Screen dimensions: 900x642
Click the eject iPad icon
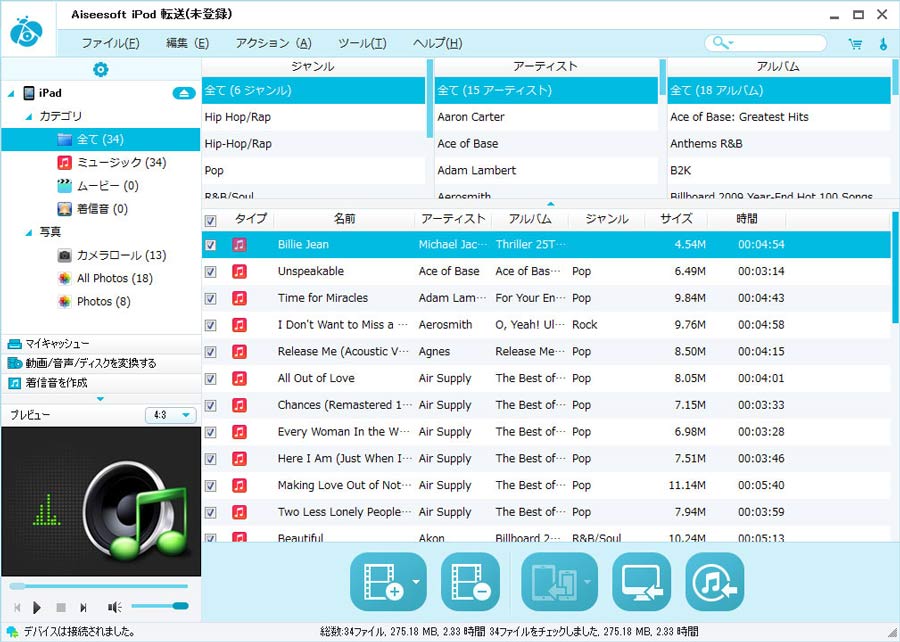coord(183,93)
